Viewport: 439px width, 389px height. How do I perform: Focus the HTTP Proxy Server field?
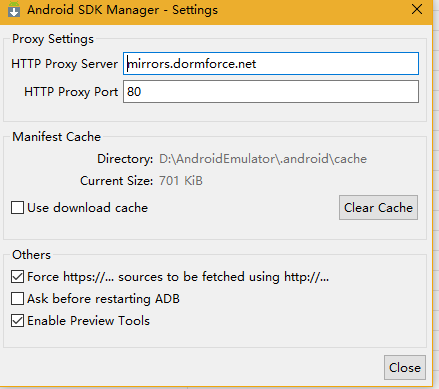(x=271, y=63)
